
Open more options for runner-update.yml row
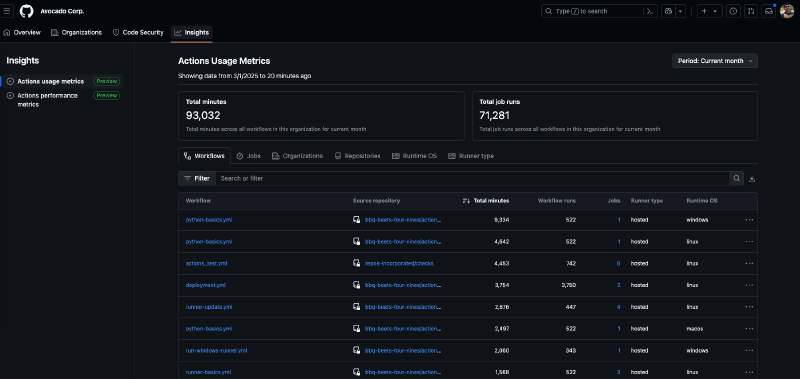click(x=749, y=307)
